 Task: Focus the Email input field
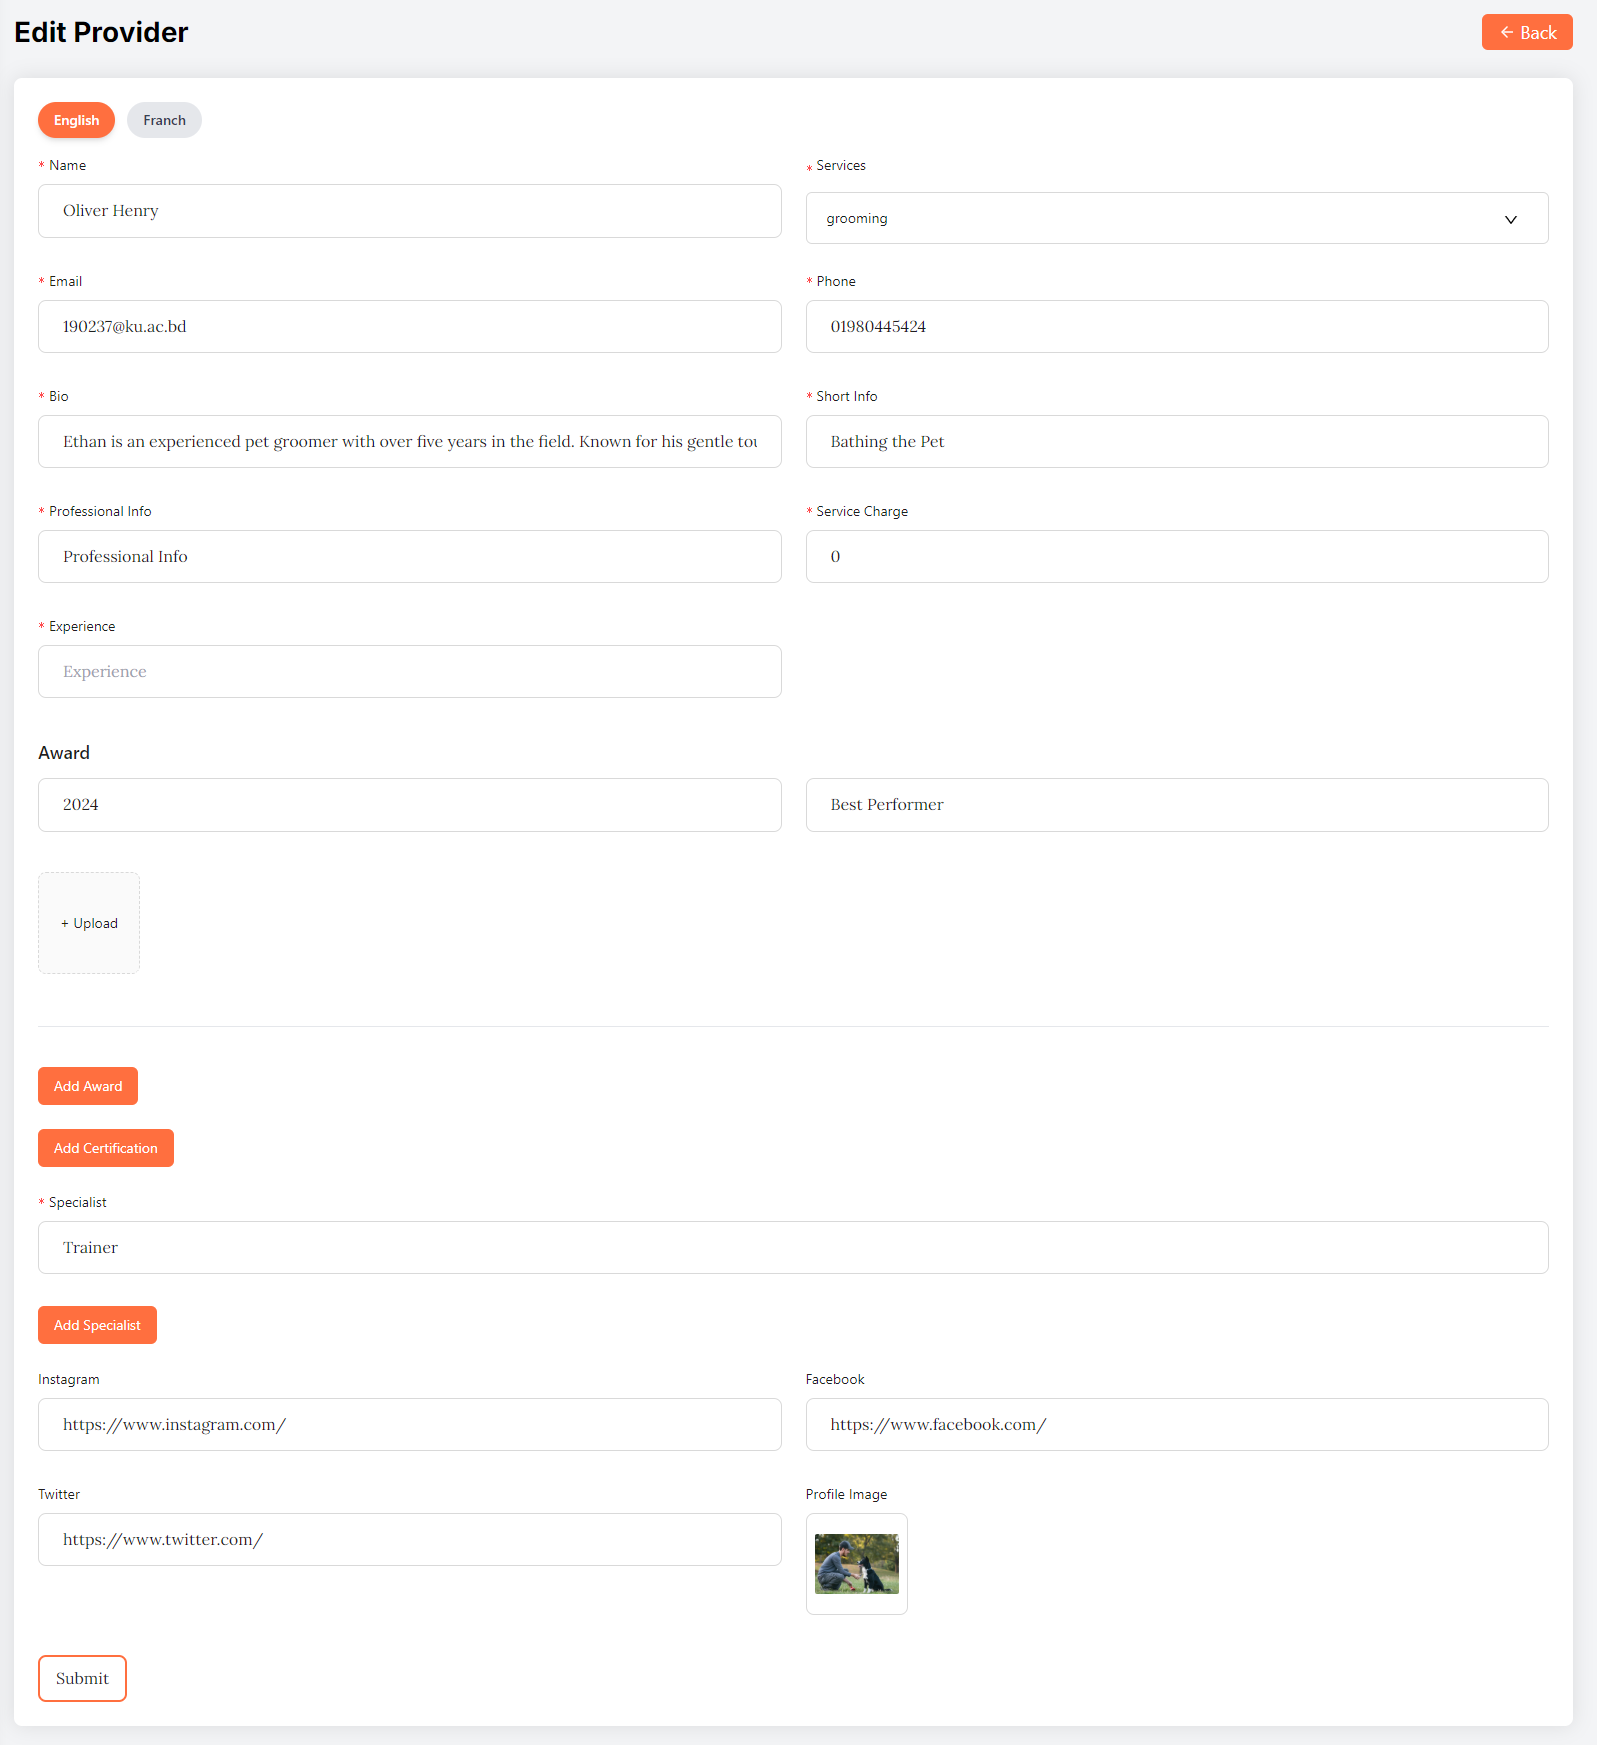click(x=409, y=327)
